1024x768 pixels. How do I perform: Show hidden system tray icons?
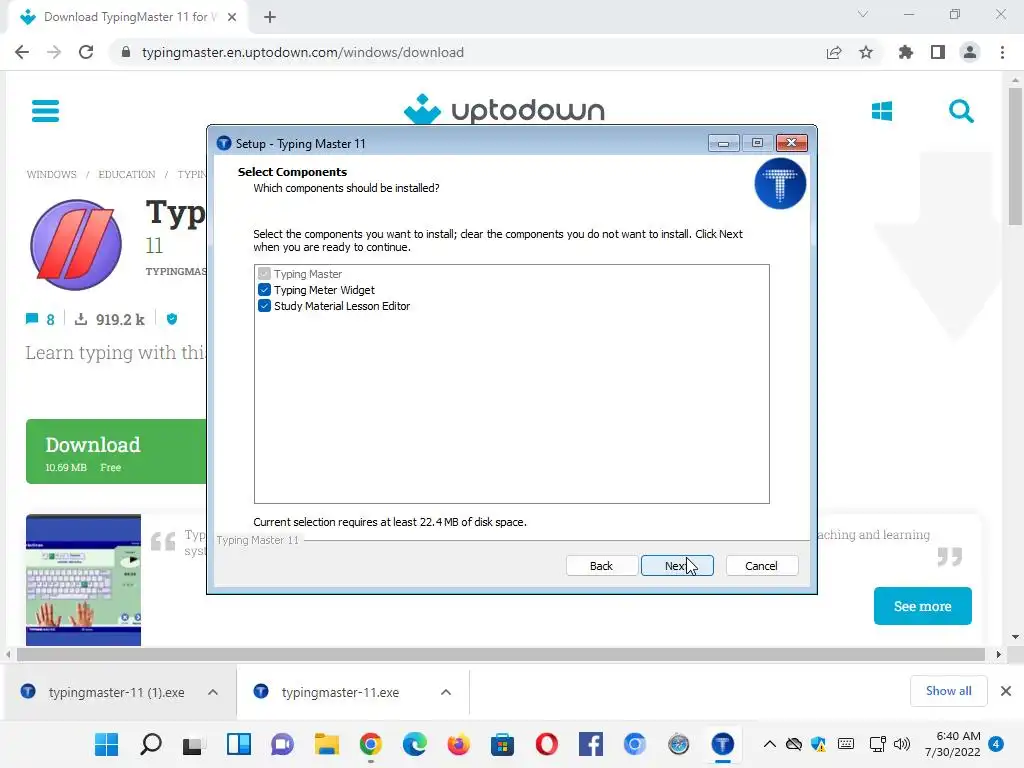click(x=770, y=744)
